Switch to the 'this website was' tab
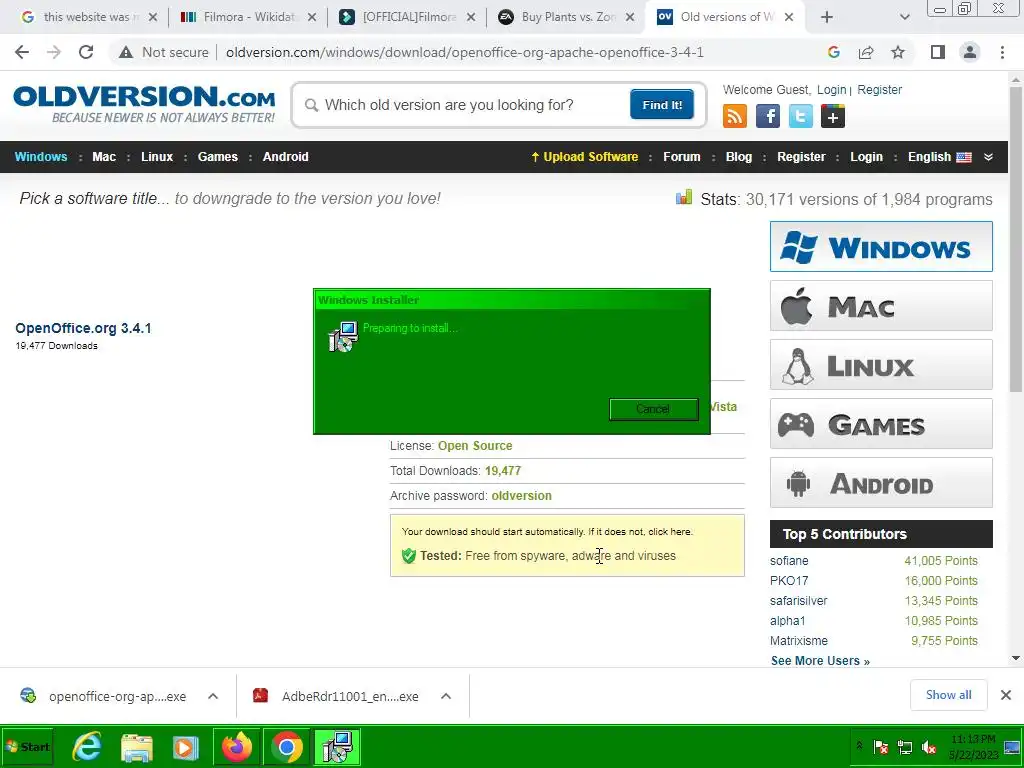This screenshot has height=768, width=1024. click(x=89, y=17)
